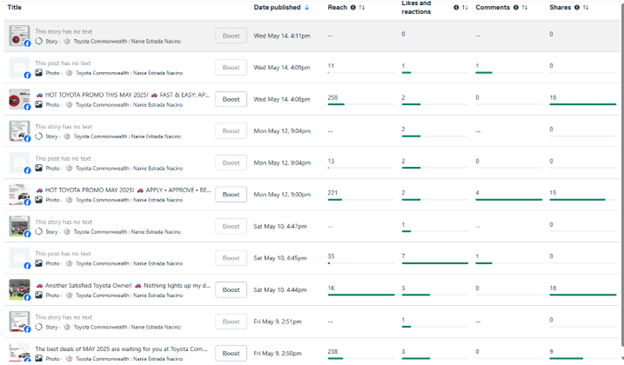Open May 14 4:11pm story thumbnail
The width and height of the screenshot is (624, 365).
click(19, 35)
